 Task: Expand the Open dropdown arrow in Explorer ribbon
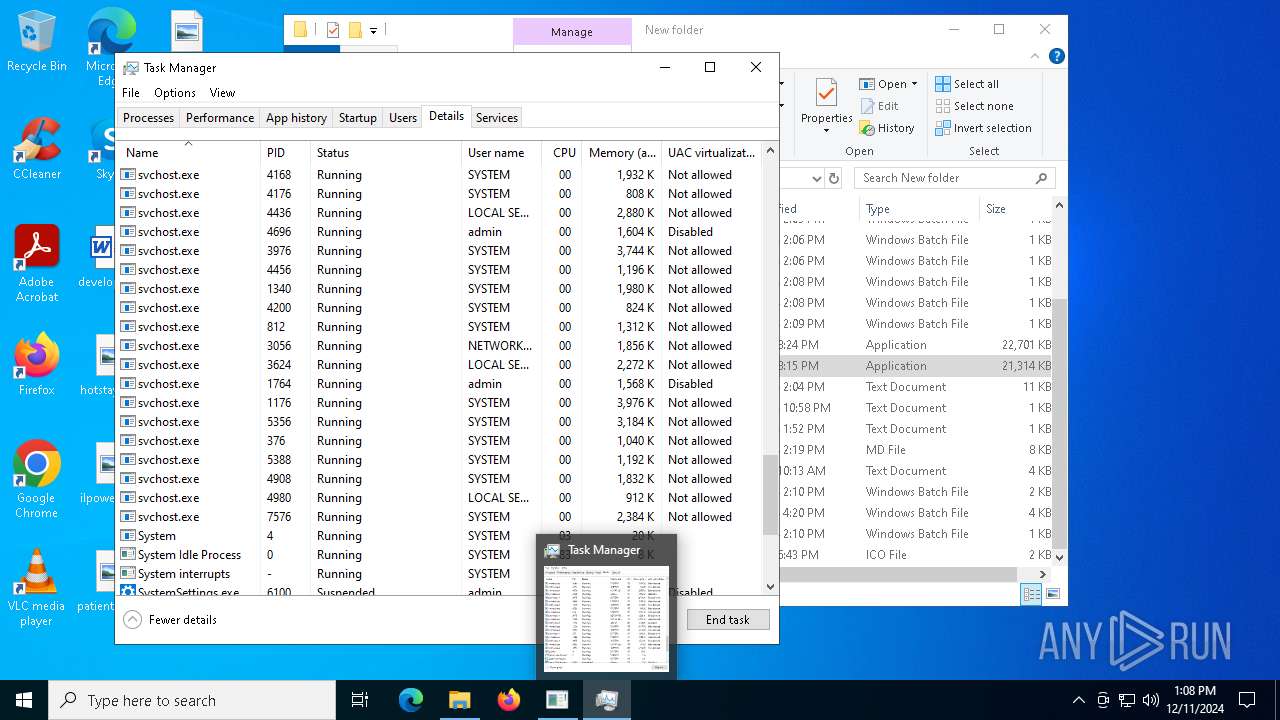coord(914,84)
